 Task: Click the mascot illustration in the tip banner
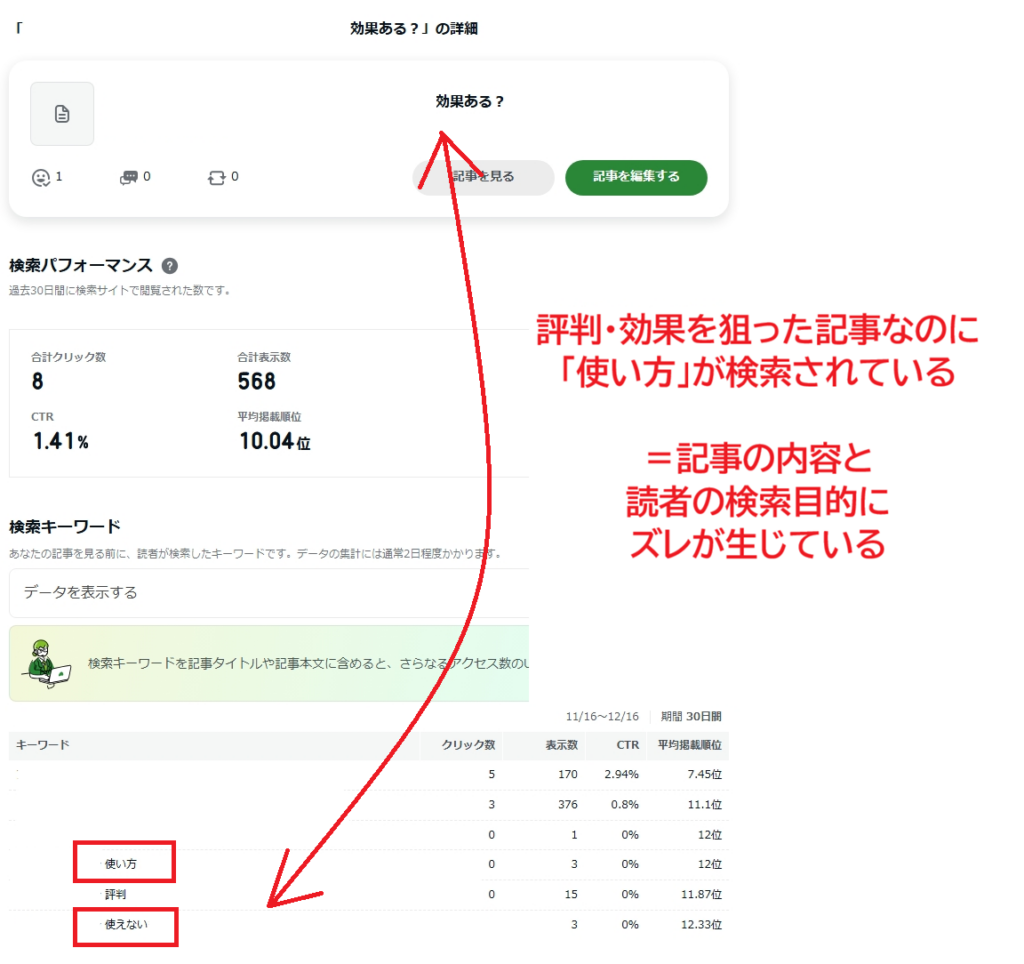[x=47, y=663]
